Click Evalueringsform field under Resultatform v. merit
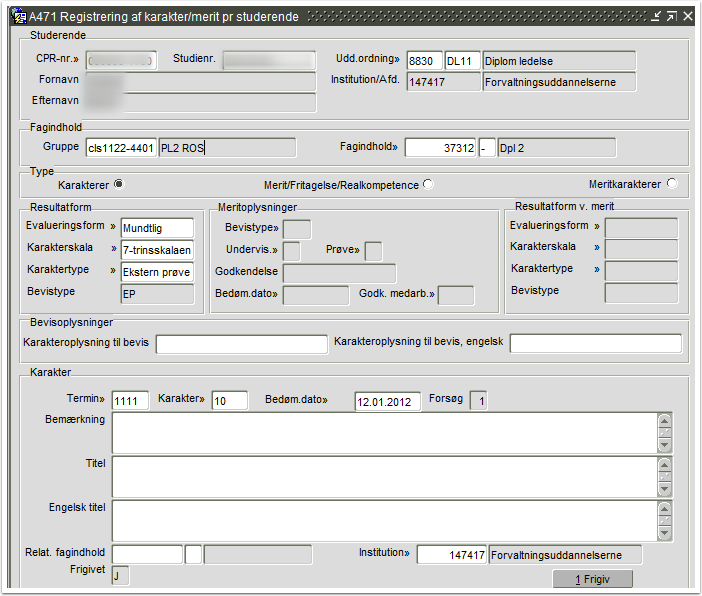 [x=641, y=228]
